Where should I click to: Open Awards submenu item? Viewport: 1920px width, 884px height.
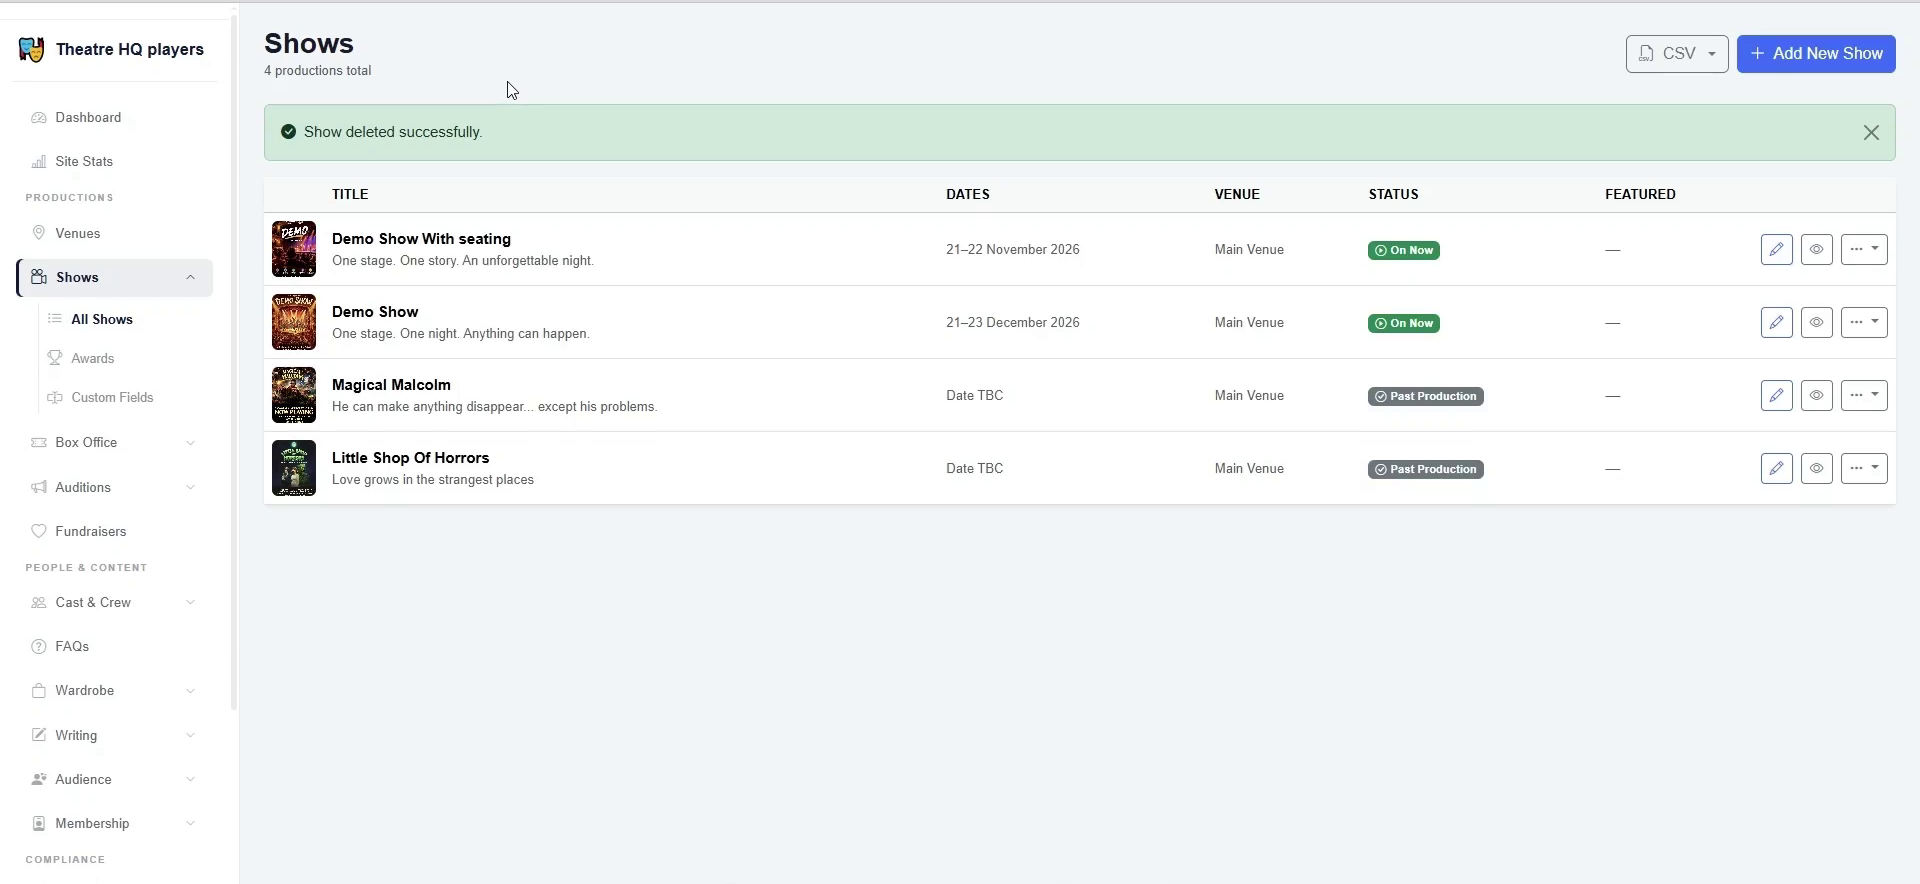pyautogui.click(x=92, y=358)
